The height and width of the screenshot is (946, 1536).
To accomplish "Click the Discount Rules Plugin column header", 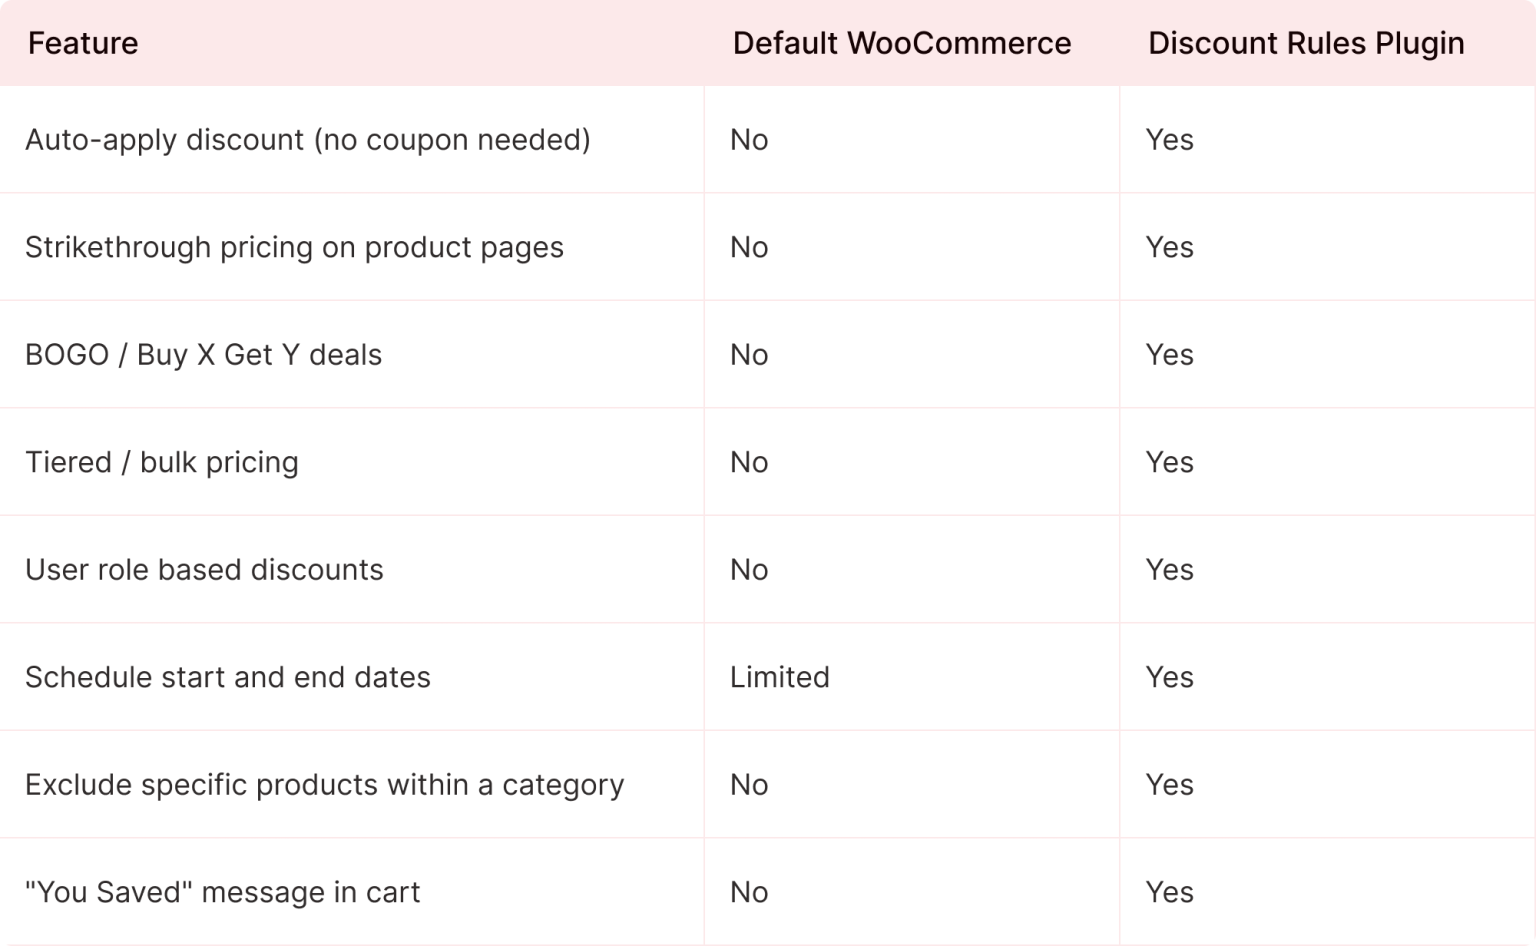I will point(1305,43).
